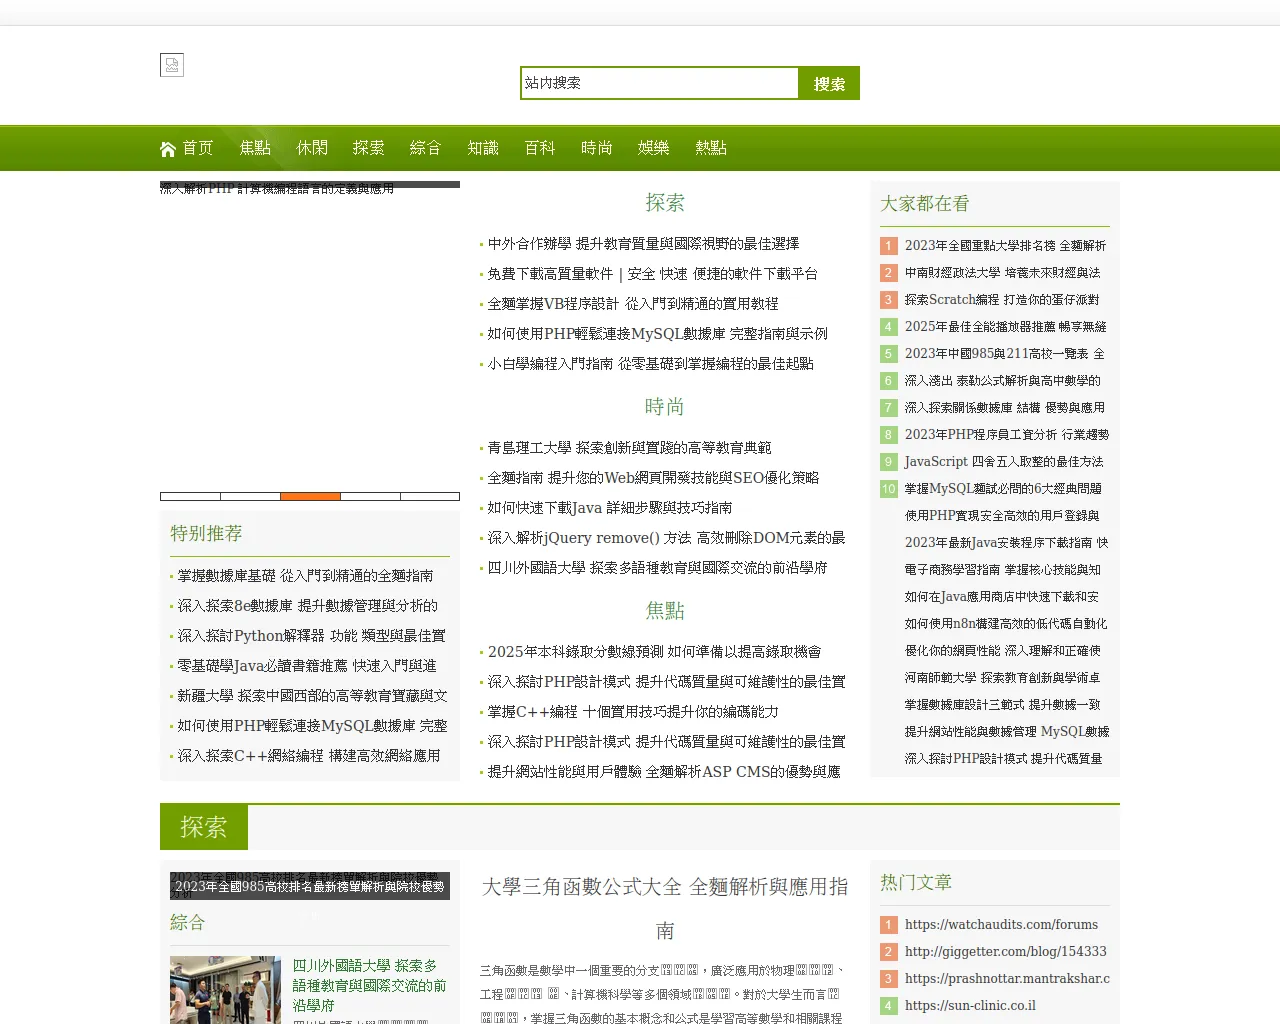Open recommended article "零基礎學Java必讀書籍推薦"
Image resolution: width=1280 pixels, height=1024 pixels.
point(307,666)
